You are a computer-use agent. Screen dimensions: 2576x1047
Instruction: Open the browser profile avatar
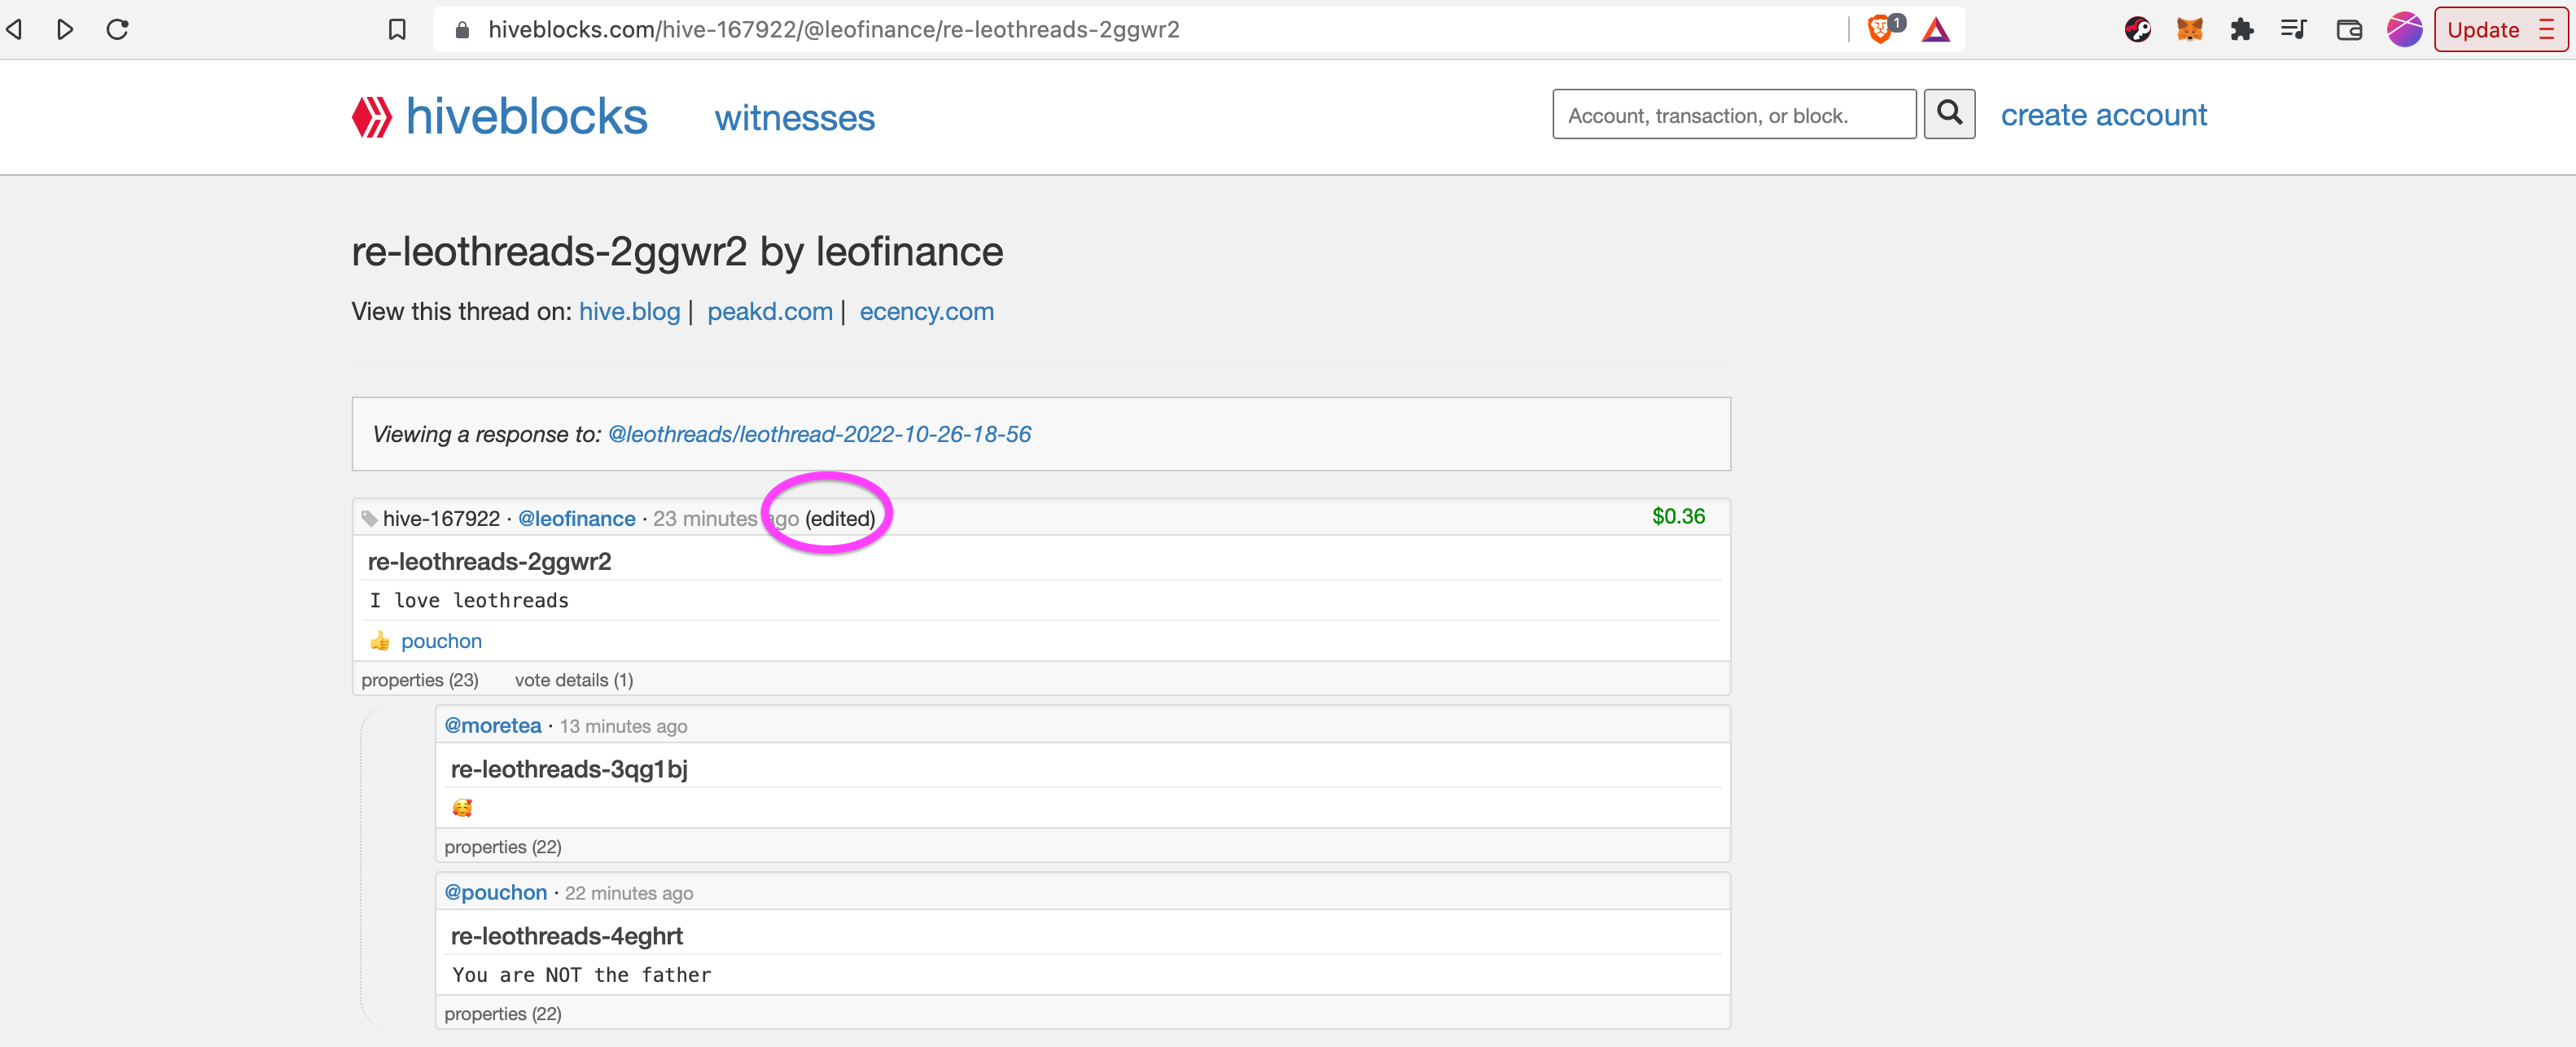point(2404,30)
